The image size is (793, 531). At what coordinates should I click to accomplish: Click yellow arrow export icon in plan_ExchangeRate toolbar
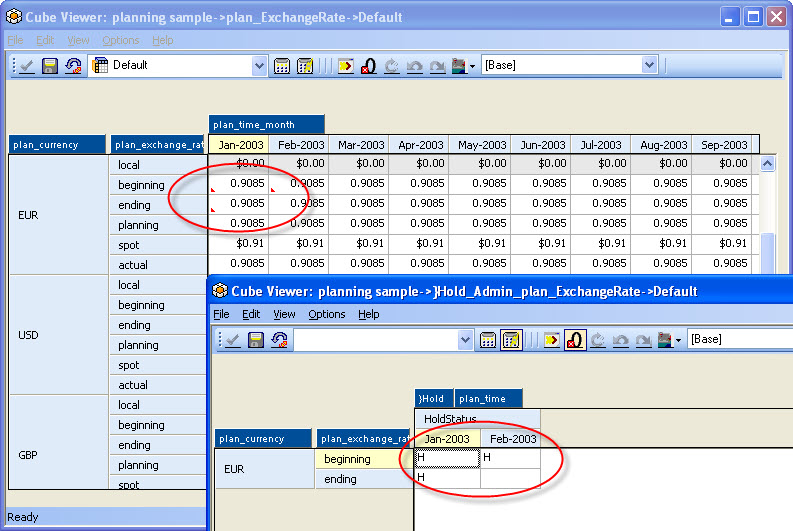coord(345,66)
